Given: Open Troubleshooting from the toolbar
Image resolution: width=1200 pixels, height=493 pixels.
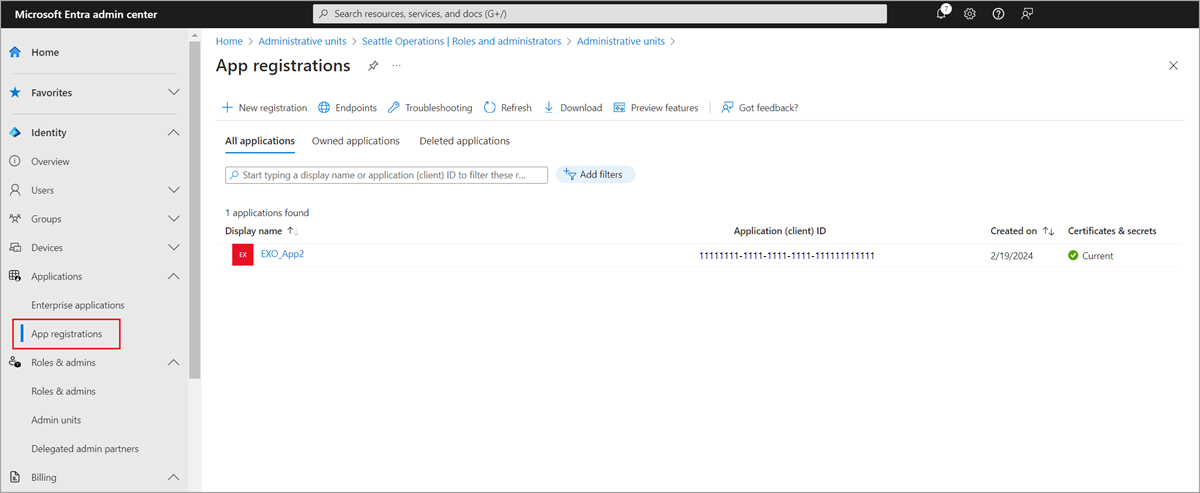Looking at the screenshot, I should coord(430,108).
